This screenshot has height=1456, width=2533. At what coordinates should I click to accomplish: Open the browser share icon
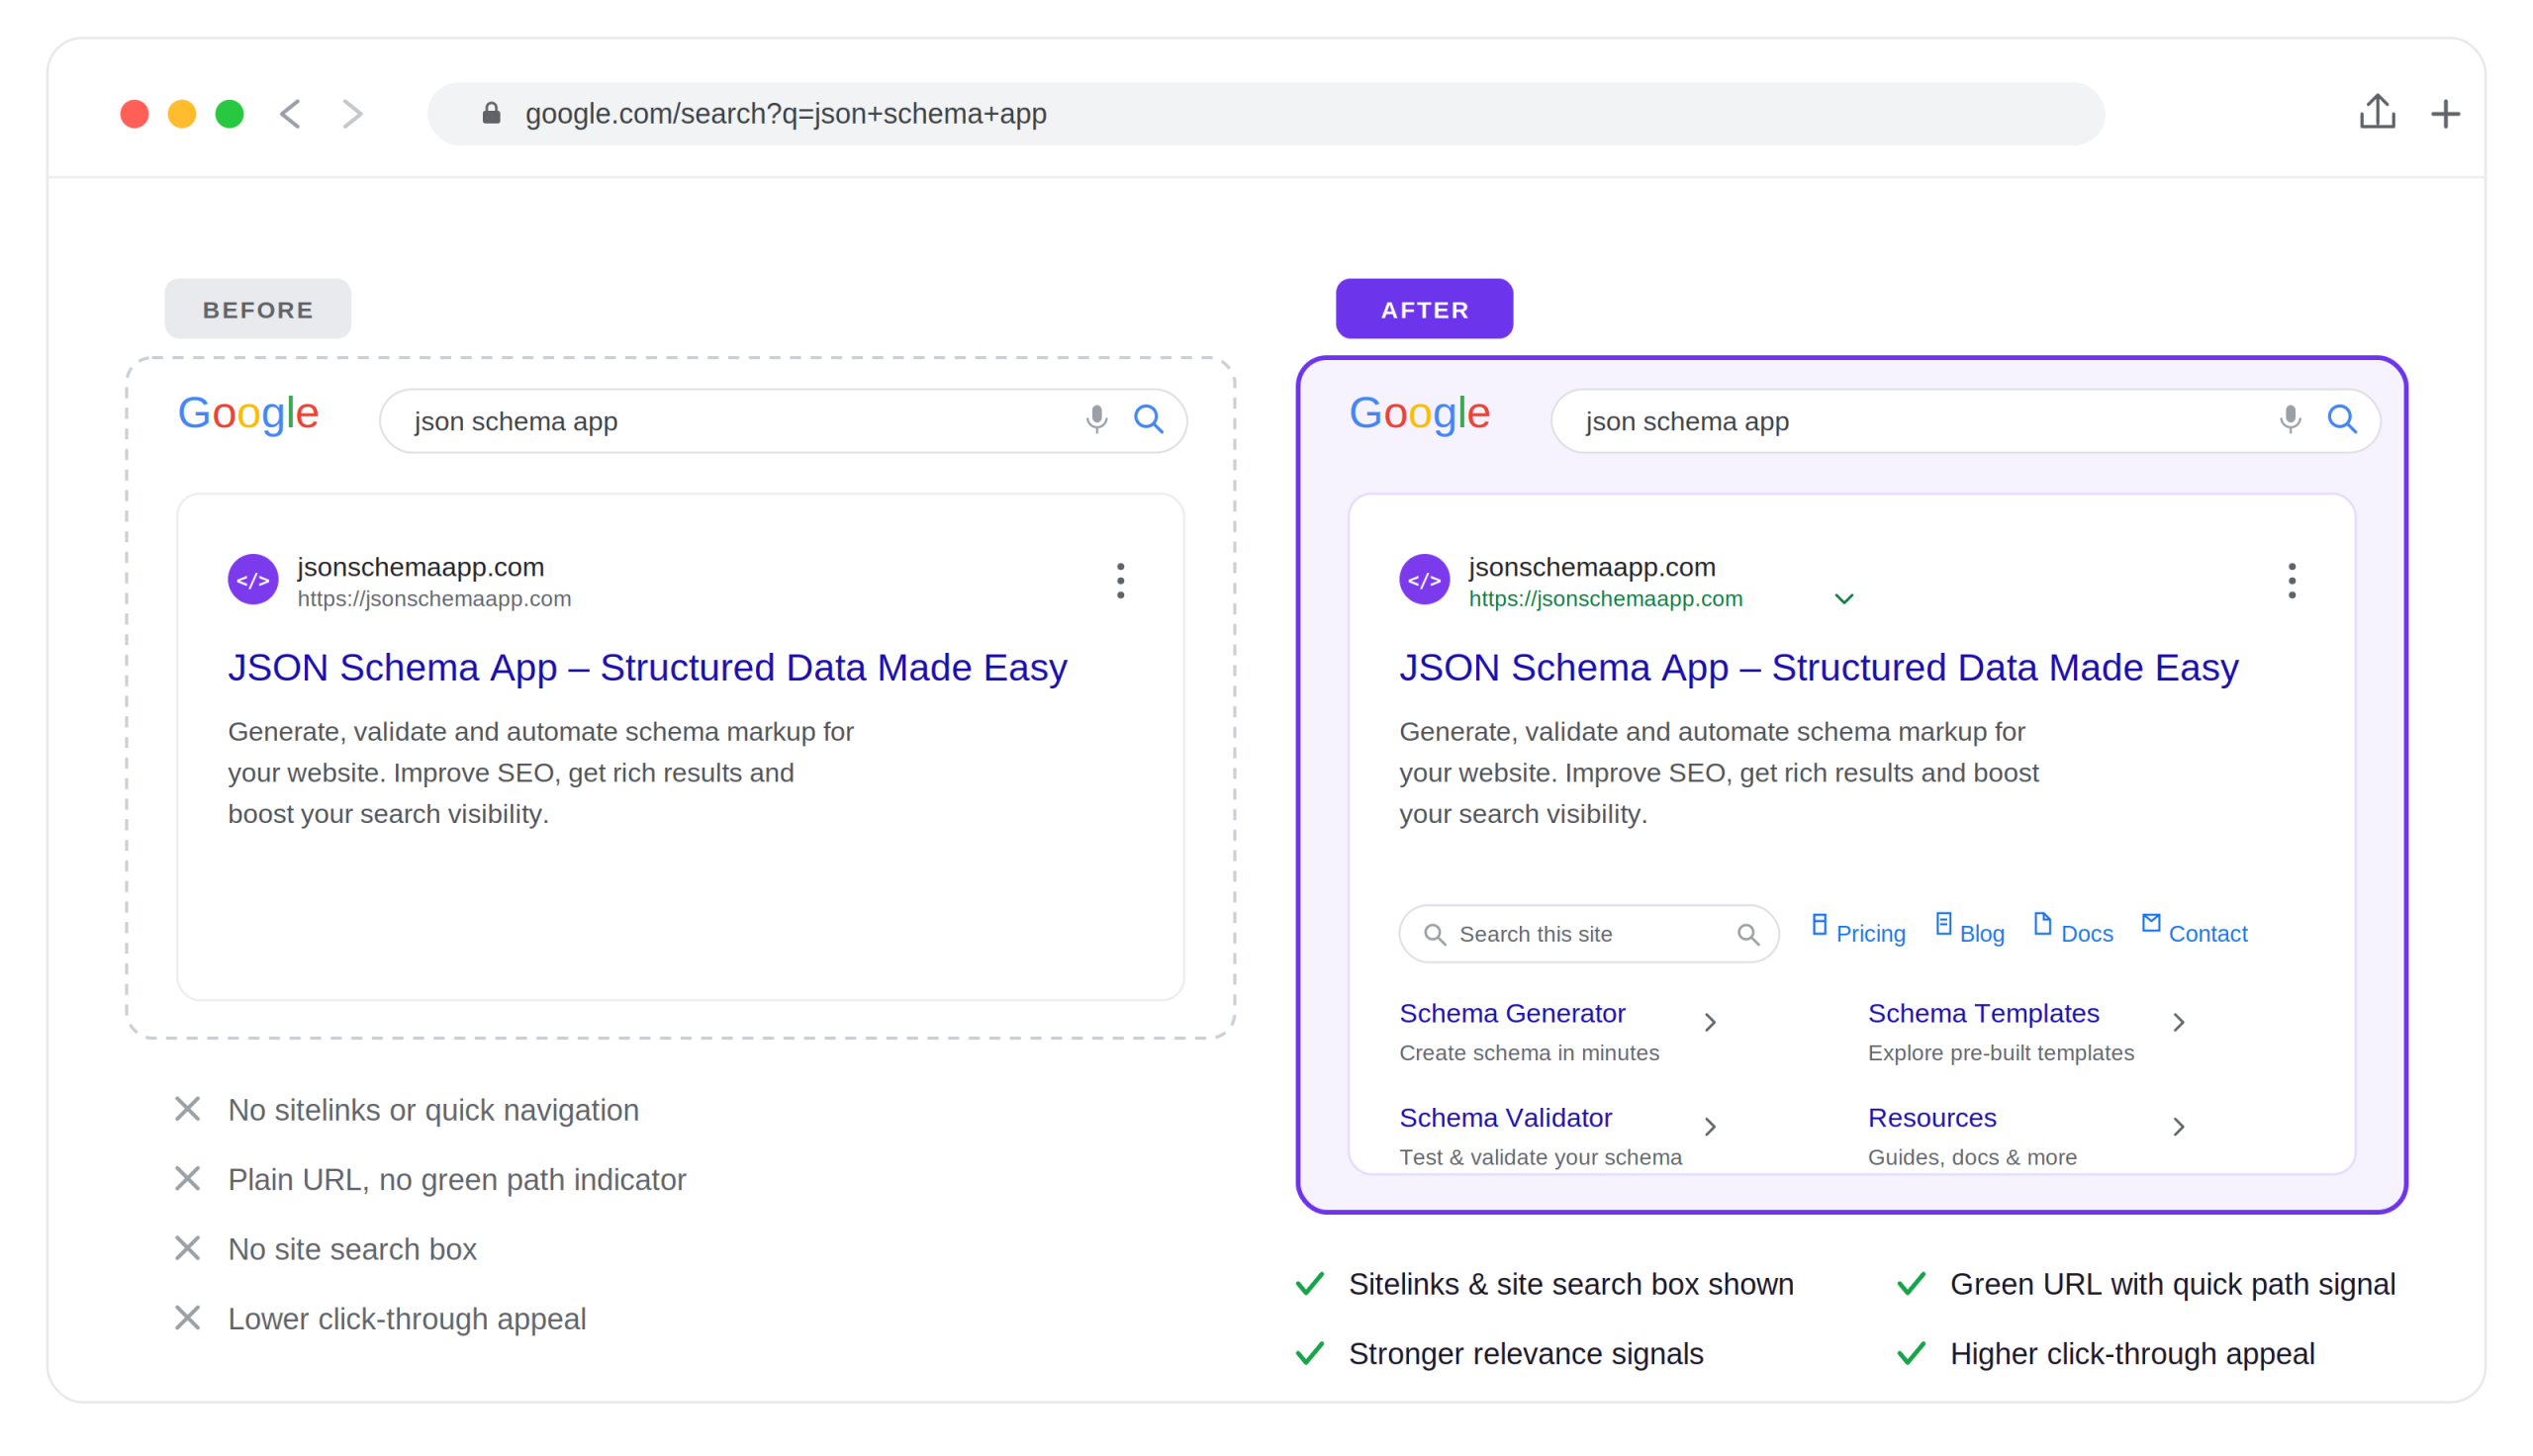pyautogui.click(x=2377, y=111)
